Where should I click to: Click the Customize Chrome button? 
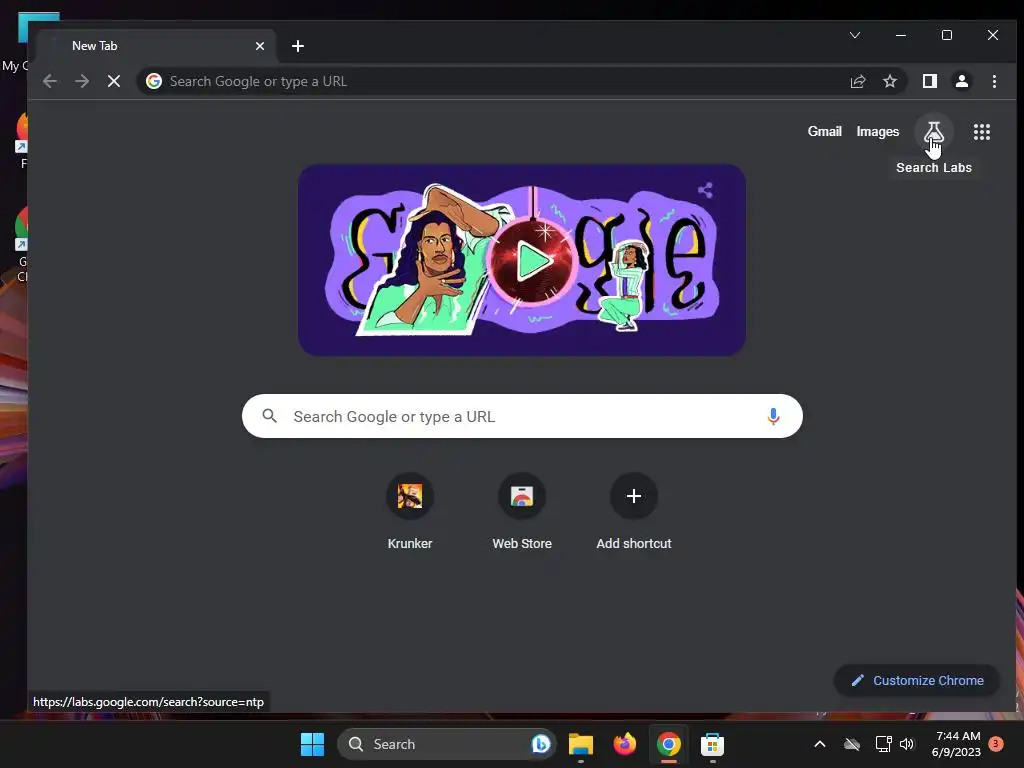pos(917,680)
